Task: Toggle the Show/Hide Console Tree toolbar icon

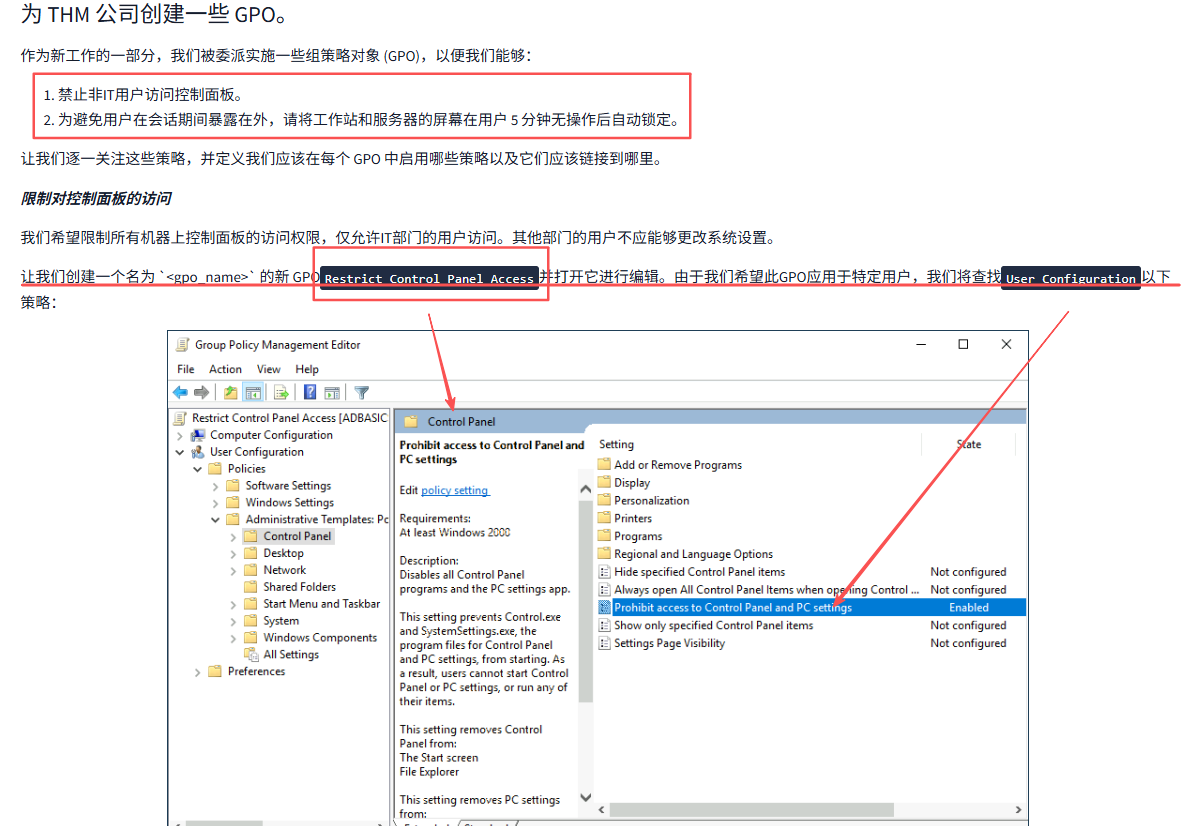Action: tap(253, 393)
